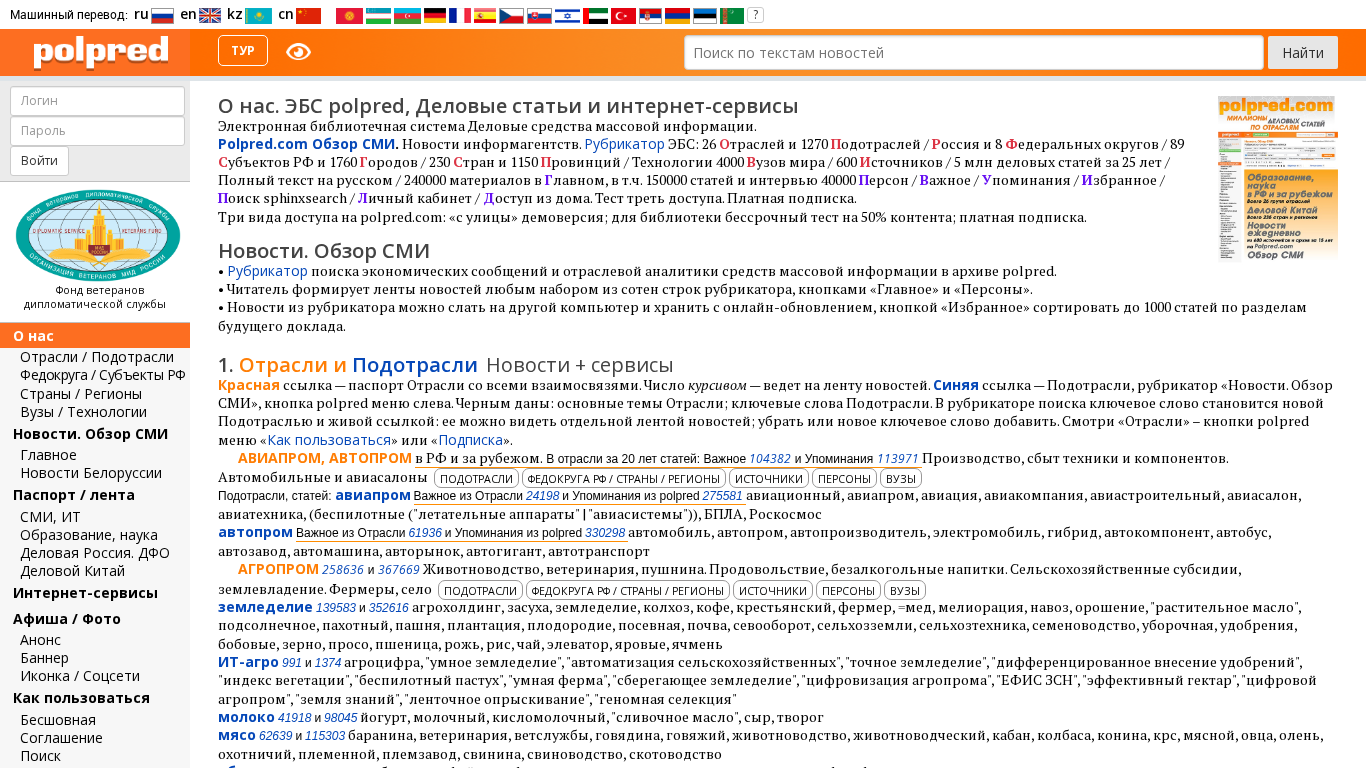Translate the page with German flag
This screenshot has width=1366, height=768.
435,16
